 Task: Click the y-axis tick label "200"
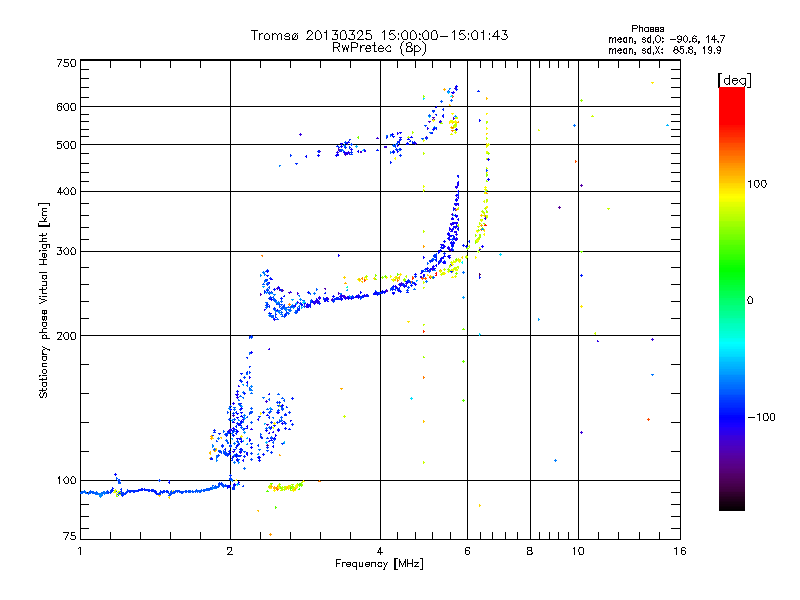point(66,336)
